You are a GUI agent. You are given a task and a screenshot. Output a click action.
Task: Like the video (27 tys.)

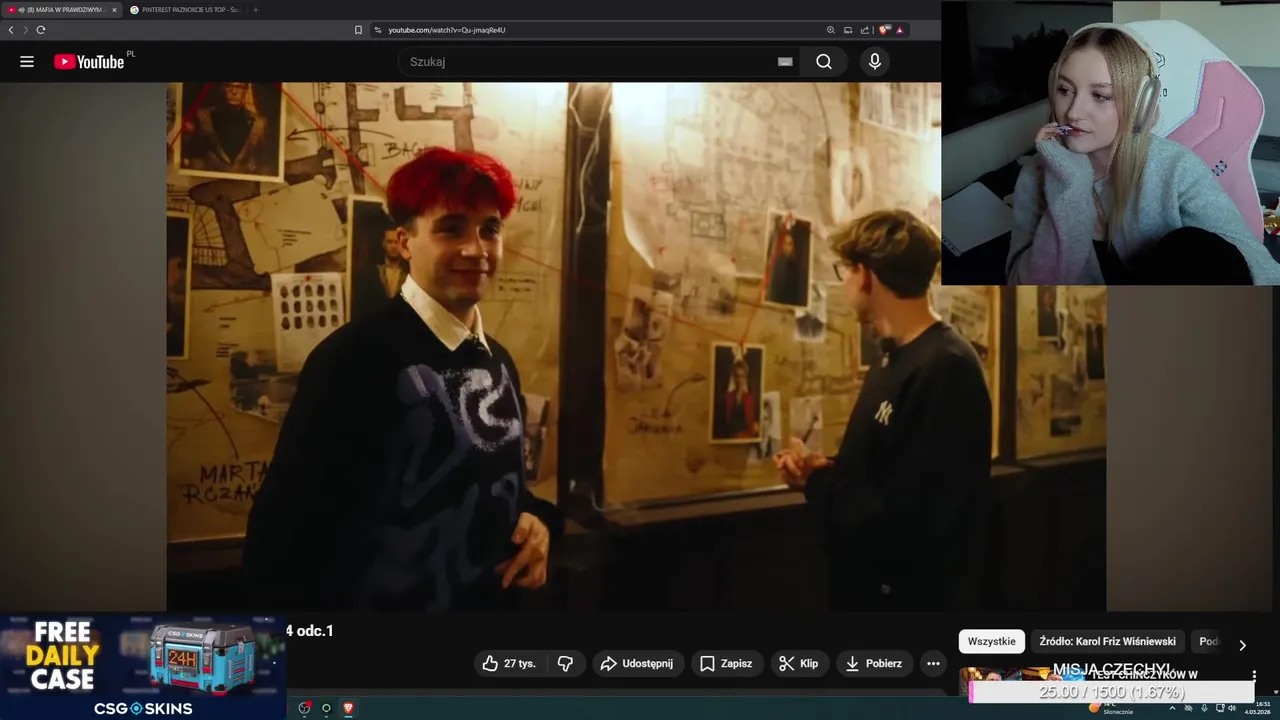(x=509, y=663)
